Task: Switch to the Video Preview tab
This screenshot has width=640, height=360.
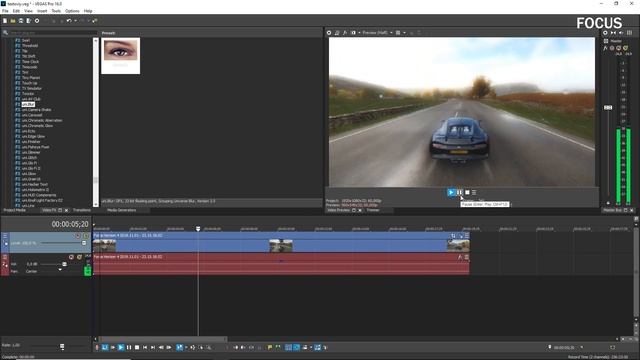Action: 338,210
